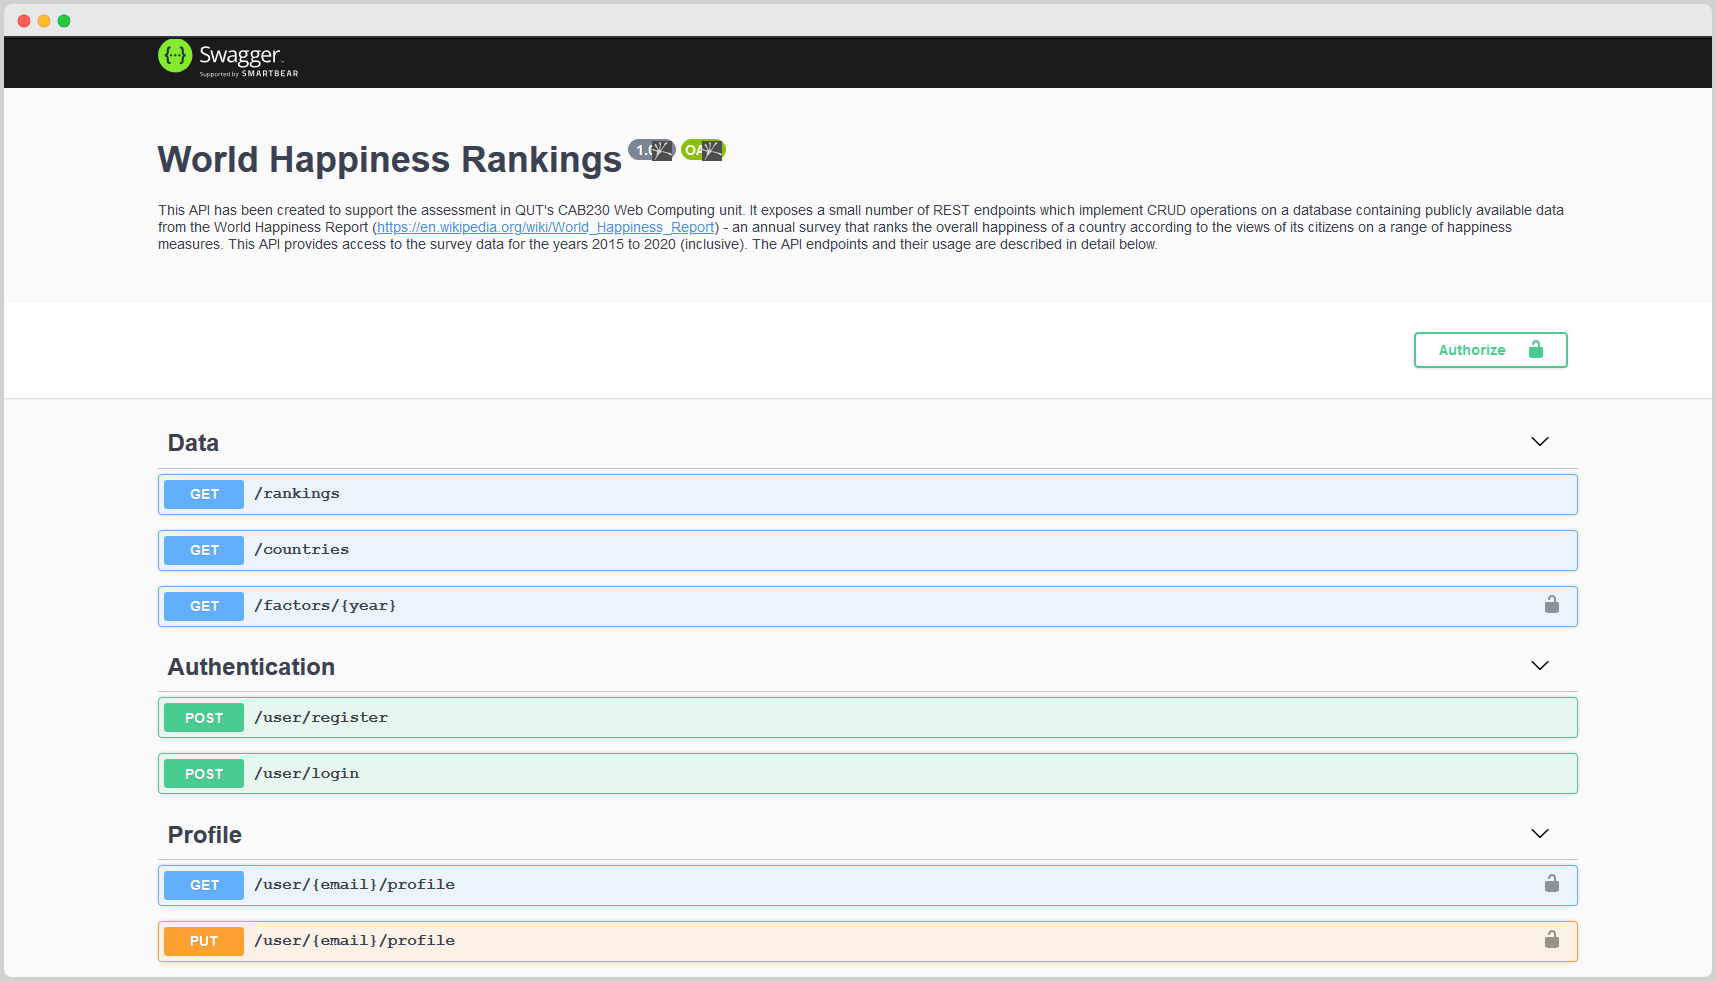1716x981 pixels.
Task: Click the green macOS maximize window button
Action: pos(64,21)
